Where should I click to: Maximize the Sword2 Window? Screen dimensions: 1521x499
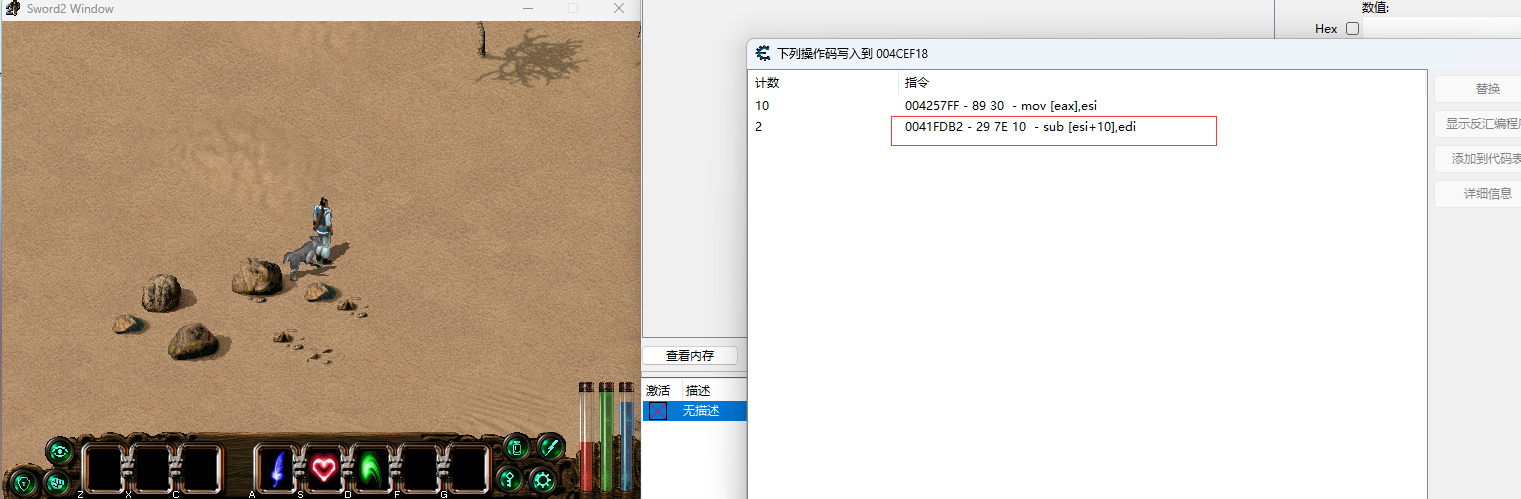coord(573,8)
